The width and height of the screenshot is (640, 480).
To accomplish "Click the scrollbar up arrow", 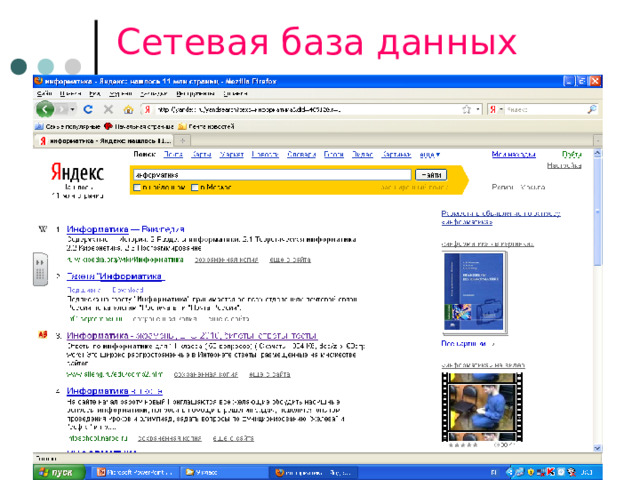I will pyautogui.click(x=598, y=154).
